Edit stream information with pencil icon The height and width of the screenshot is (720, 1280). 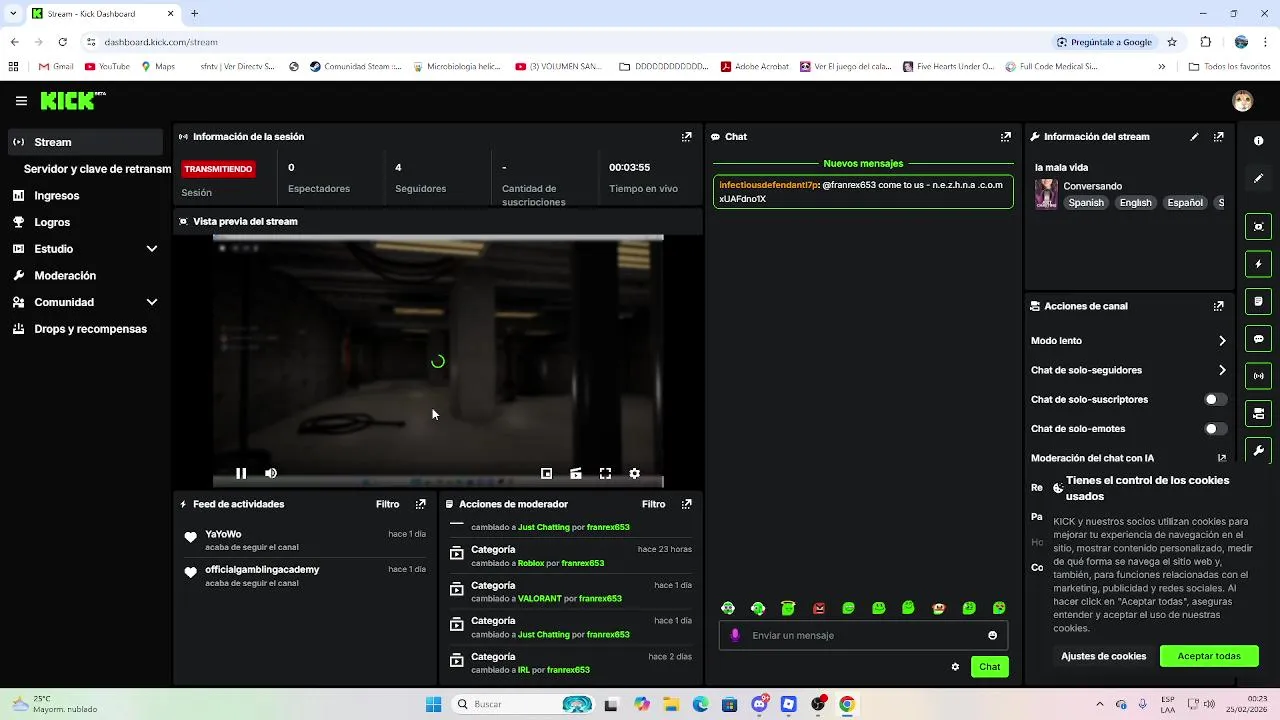[x=1194, y=137]
